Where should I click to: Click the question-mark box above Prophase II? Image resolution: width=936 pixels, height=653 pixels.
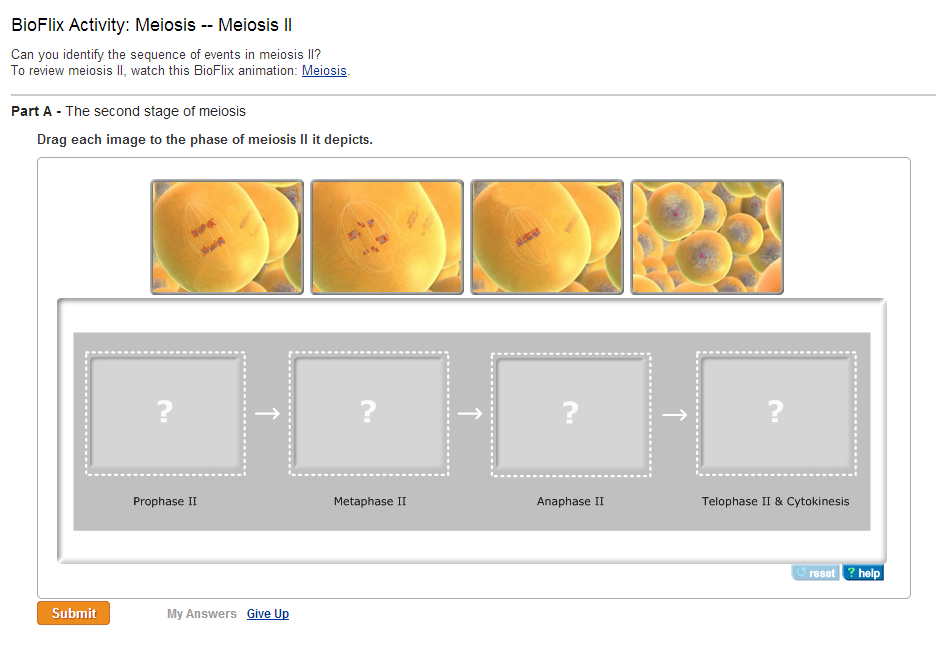(165, 413)
